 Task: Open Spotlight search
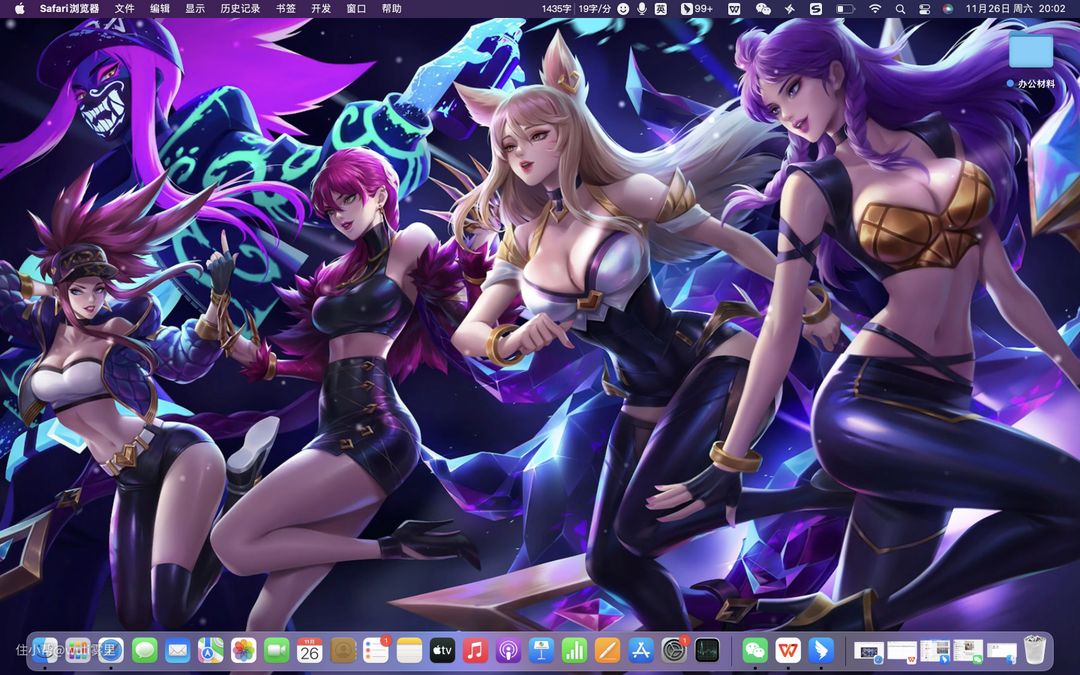click(900, 8)
